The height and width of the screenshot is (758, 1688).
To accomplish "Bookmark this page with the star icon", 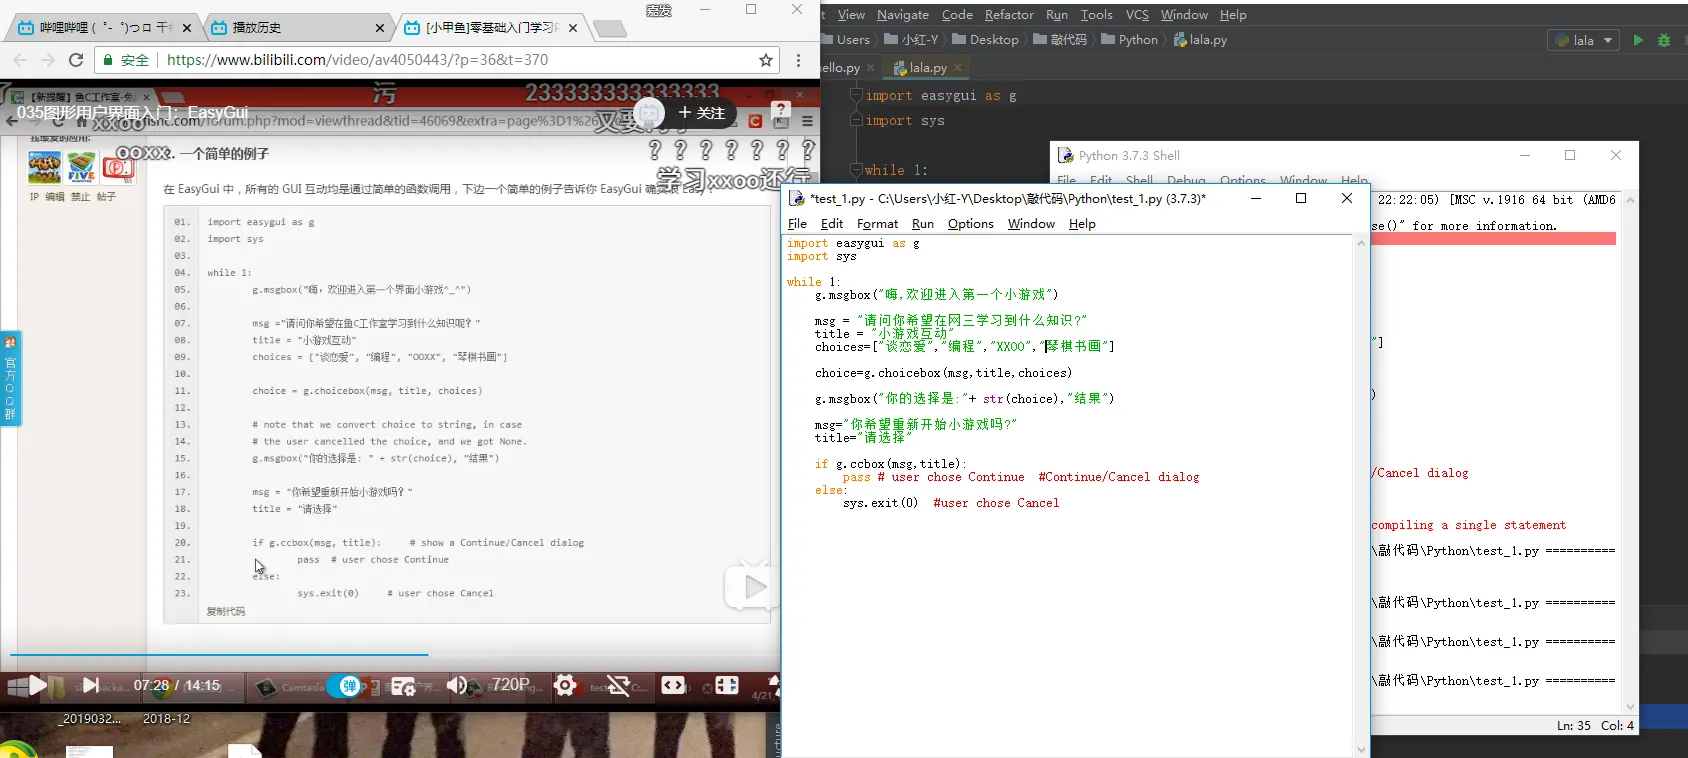I will [x=766, y=60].
